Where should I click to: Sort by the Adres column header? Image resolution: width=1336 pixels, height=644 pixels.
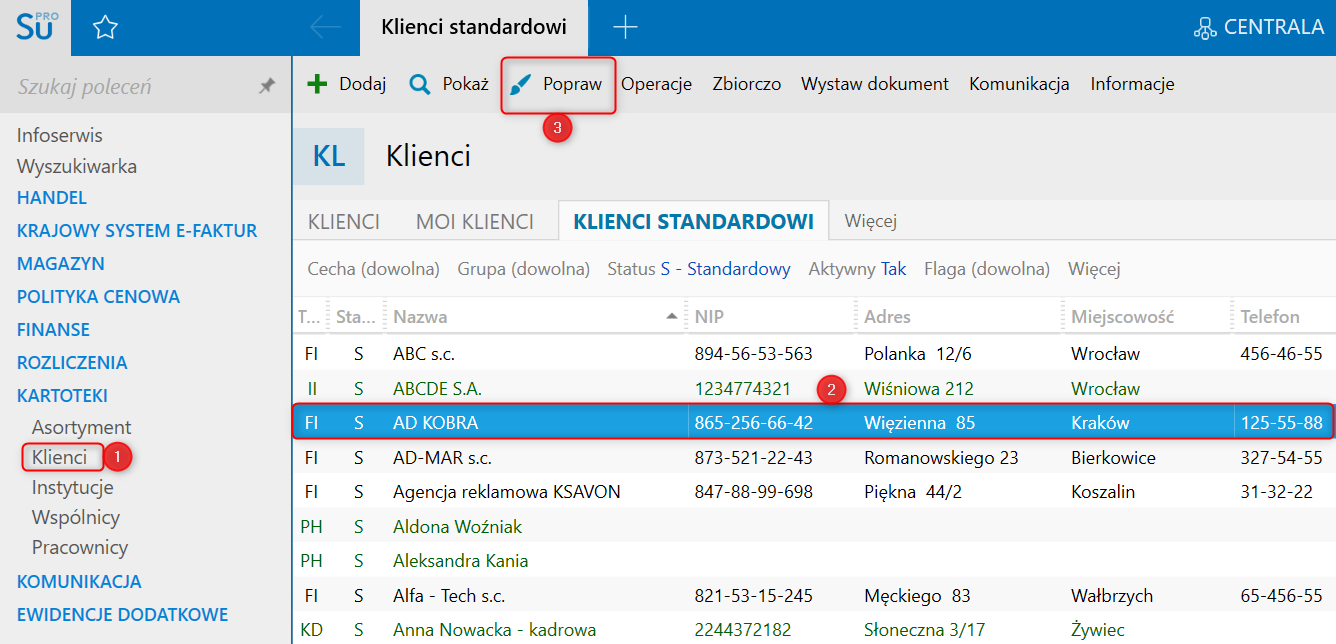coord(887,317)
